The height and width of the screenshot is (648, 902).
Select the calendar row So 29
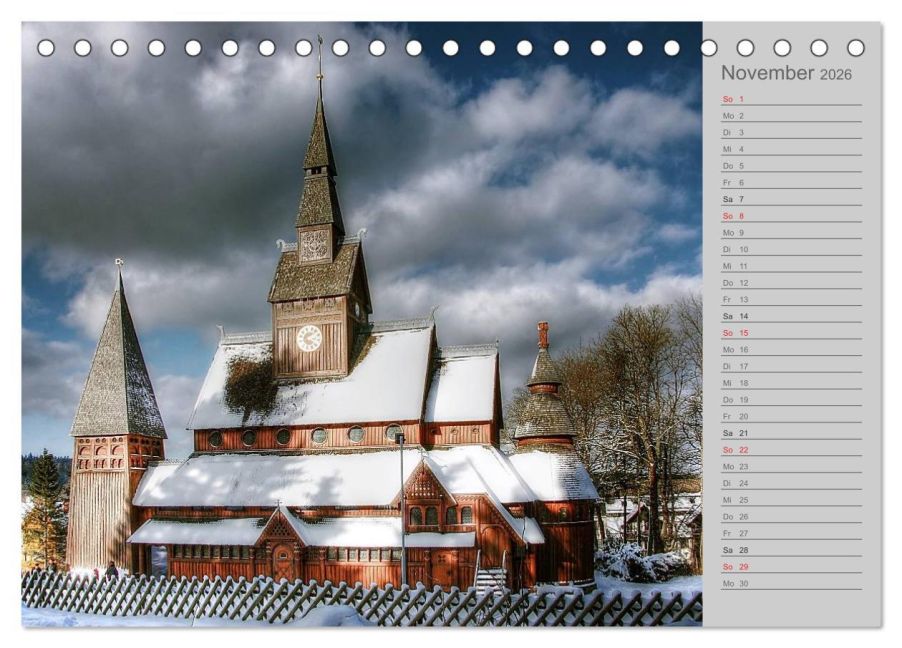point(792,566)
